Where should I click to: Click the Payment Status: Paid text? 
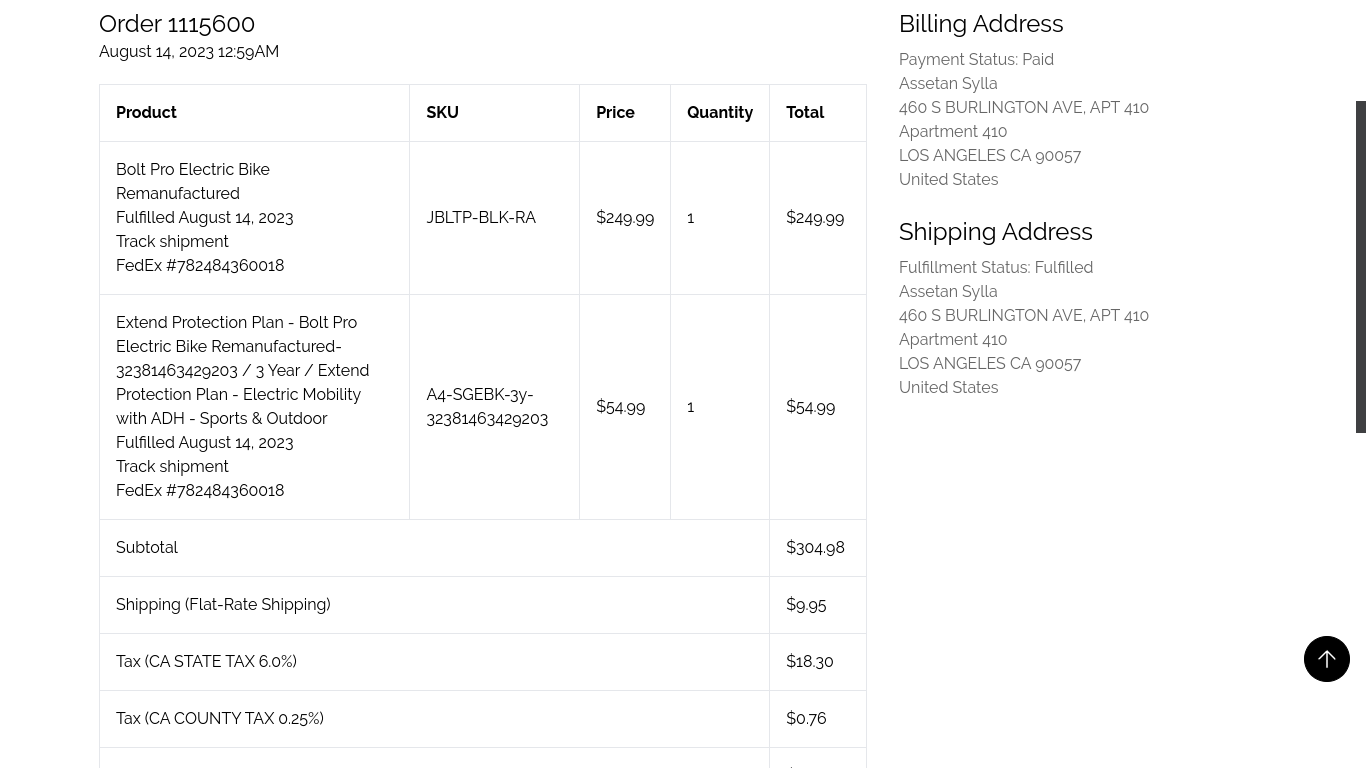(976, 59)
